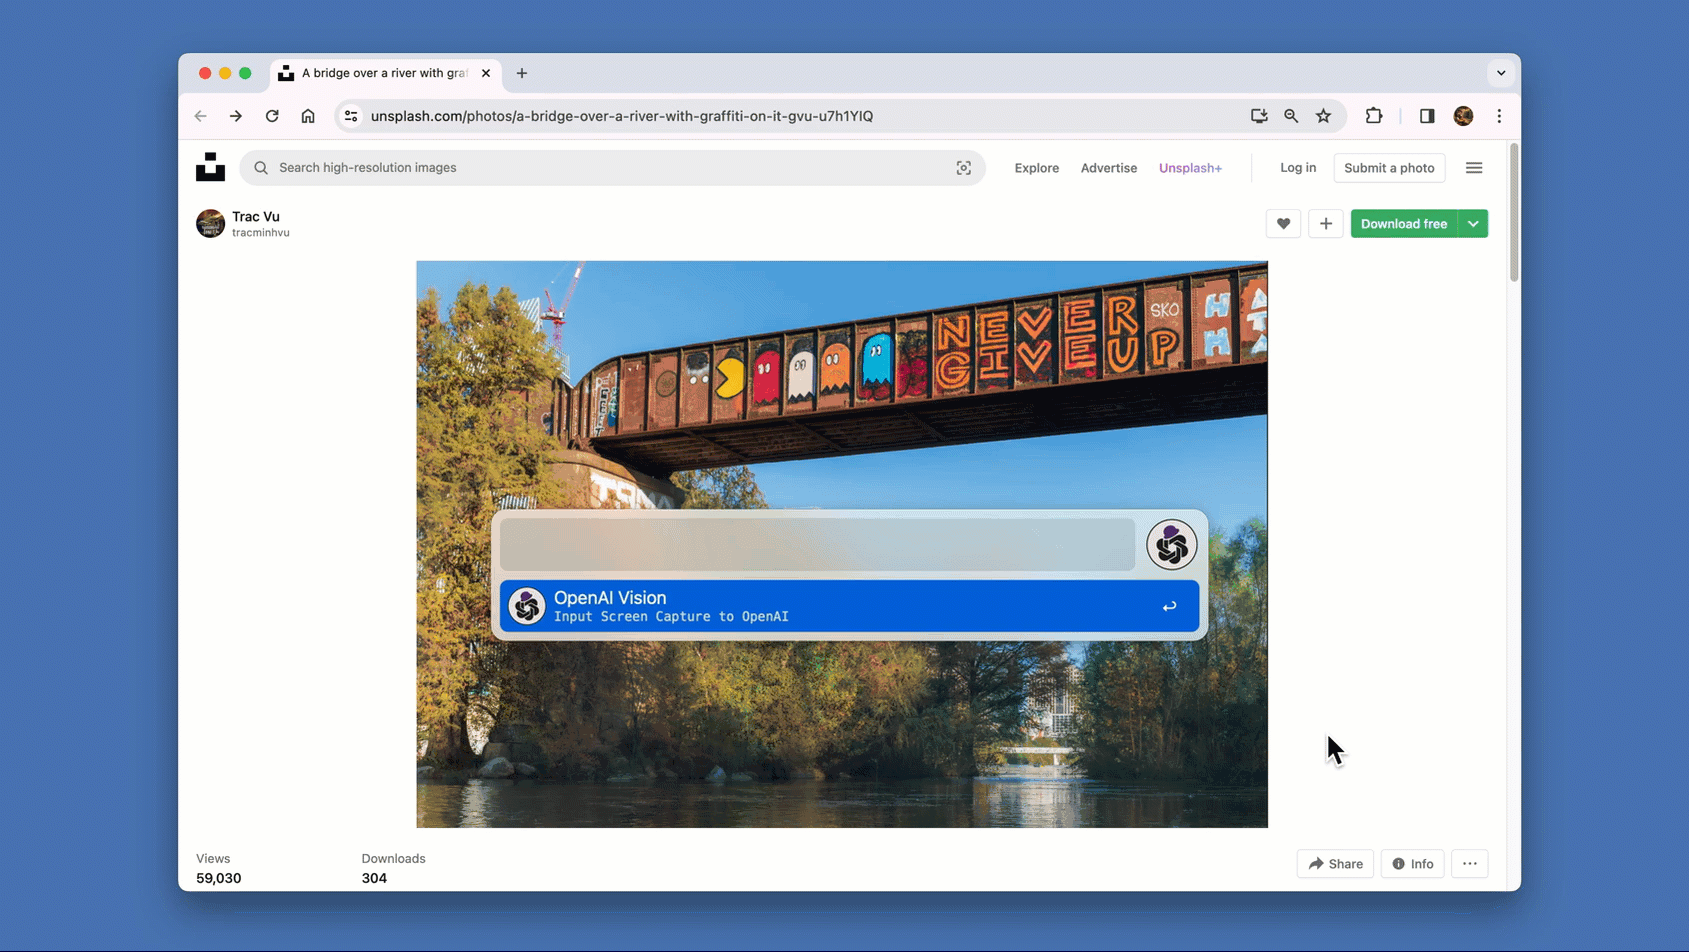Maximize the Chrome window with the green button

point(245,73)
